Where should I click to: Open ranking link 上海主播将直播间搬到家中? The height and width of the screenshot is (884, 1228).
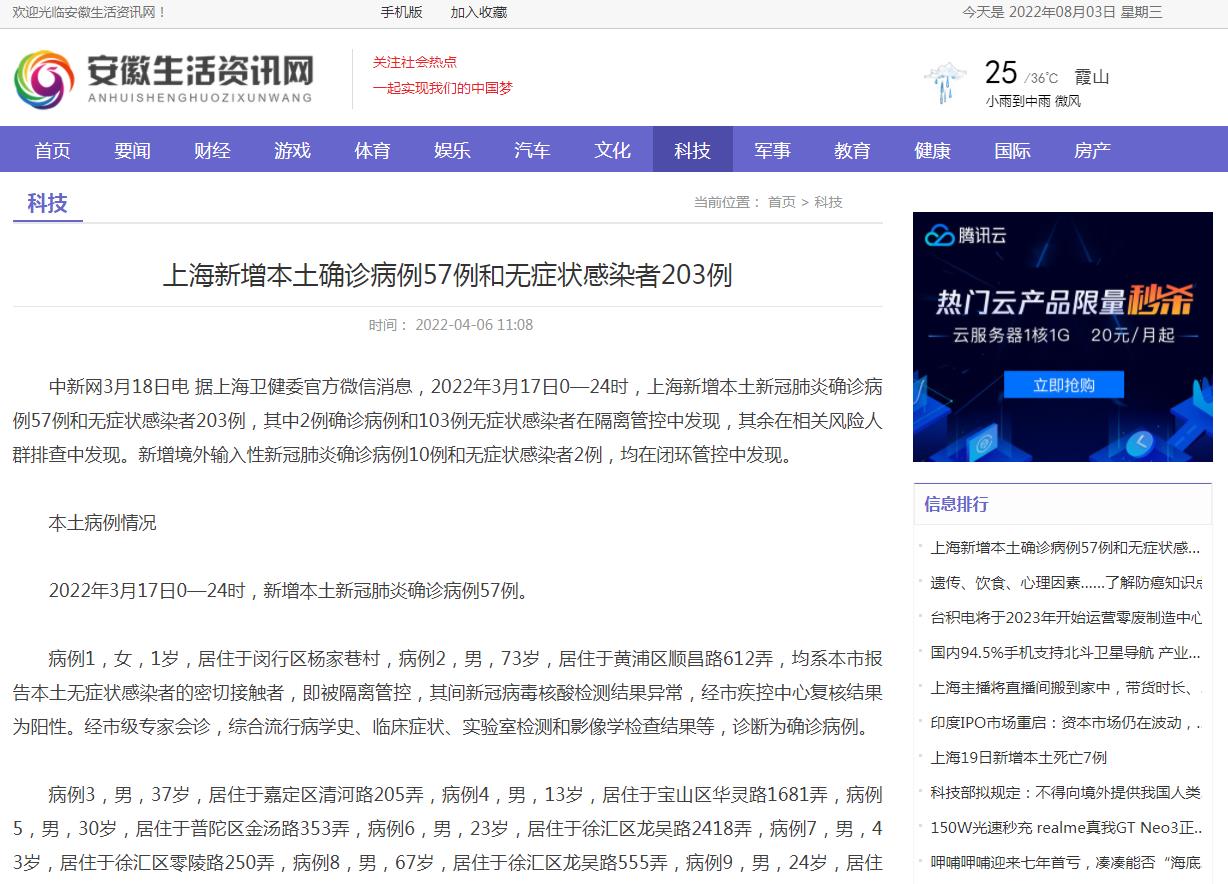tap(1066, 687)
